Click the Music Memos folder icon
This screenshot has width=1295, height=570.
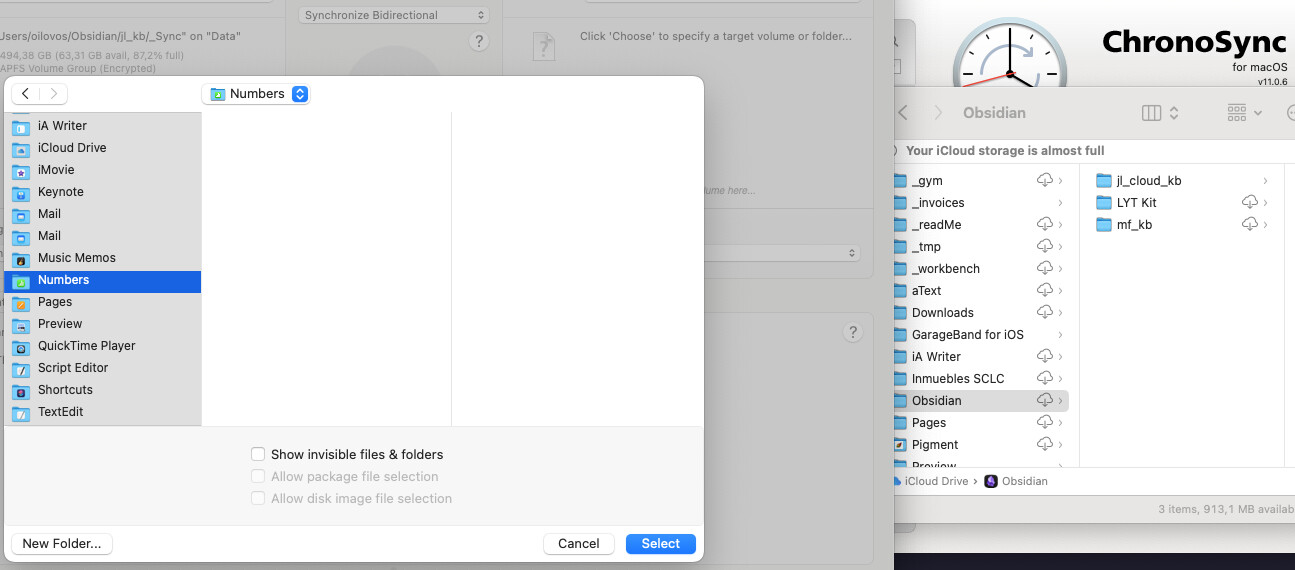21,258
